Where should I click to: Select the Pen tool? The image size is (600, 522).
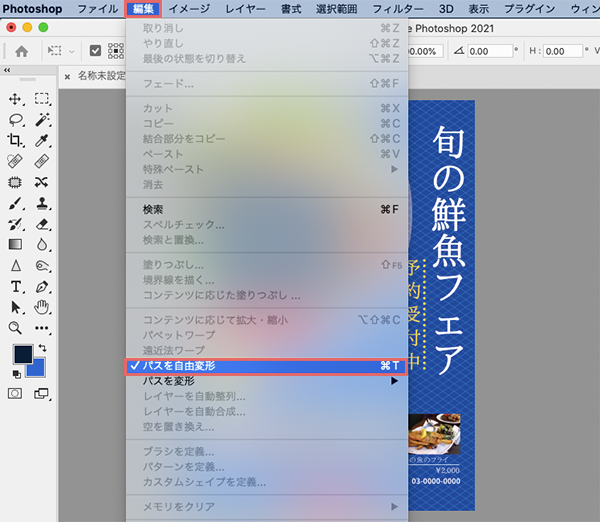pyautogui.click(x=42, y=286)
